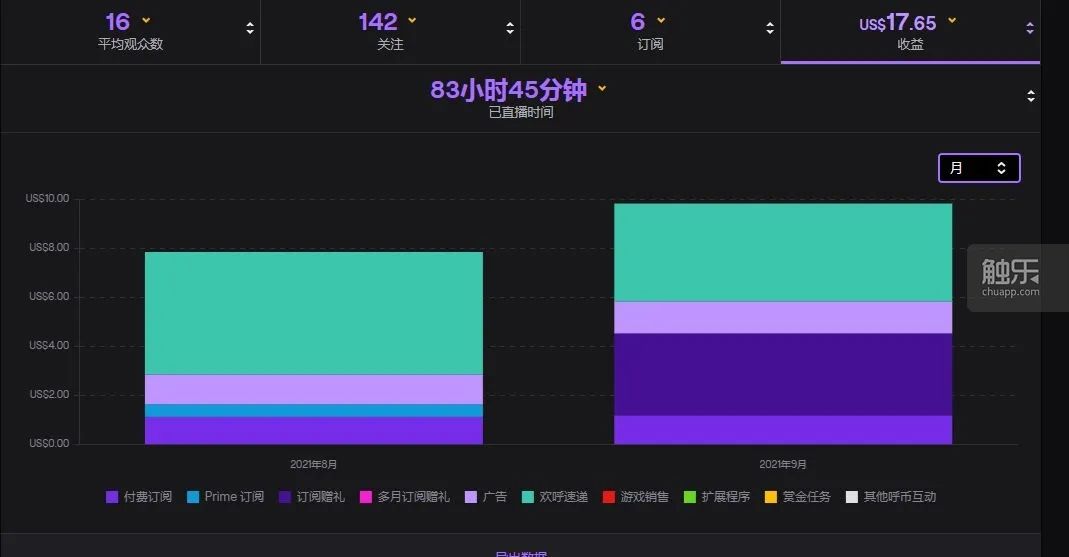This screenshot has width=1069, height=557.
Task: Click the 赏金任务 yellow legend swatch
Action: 771,497
